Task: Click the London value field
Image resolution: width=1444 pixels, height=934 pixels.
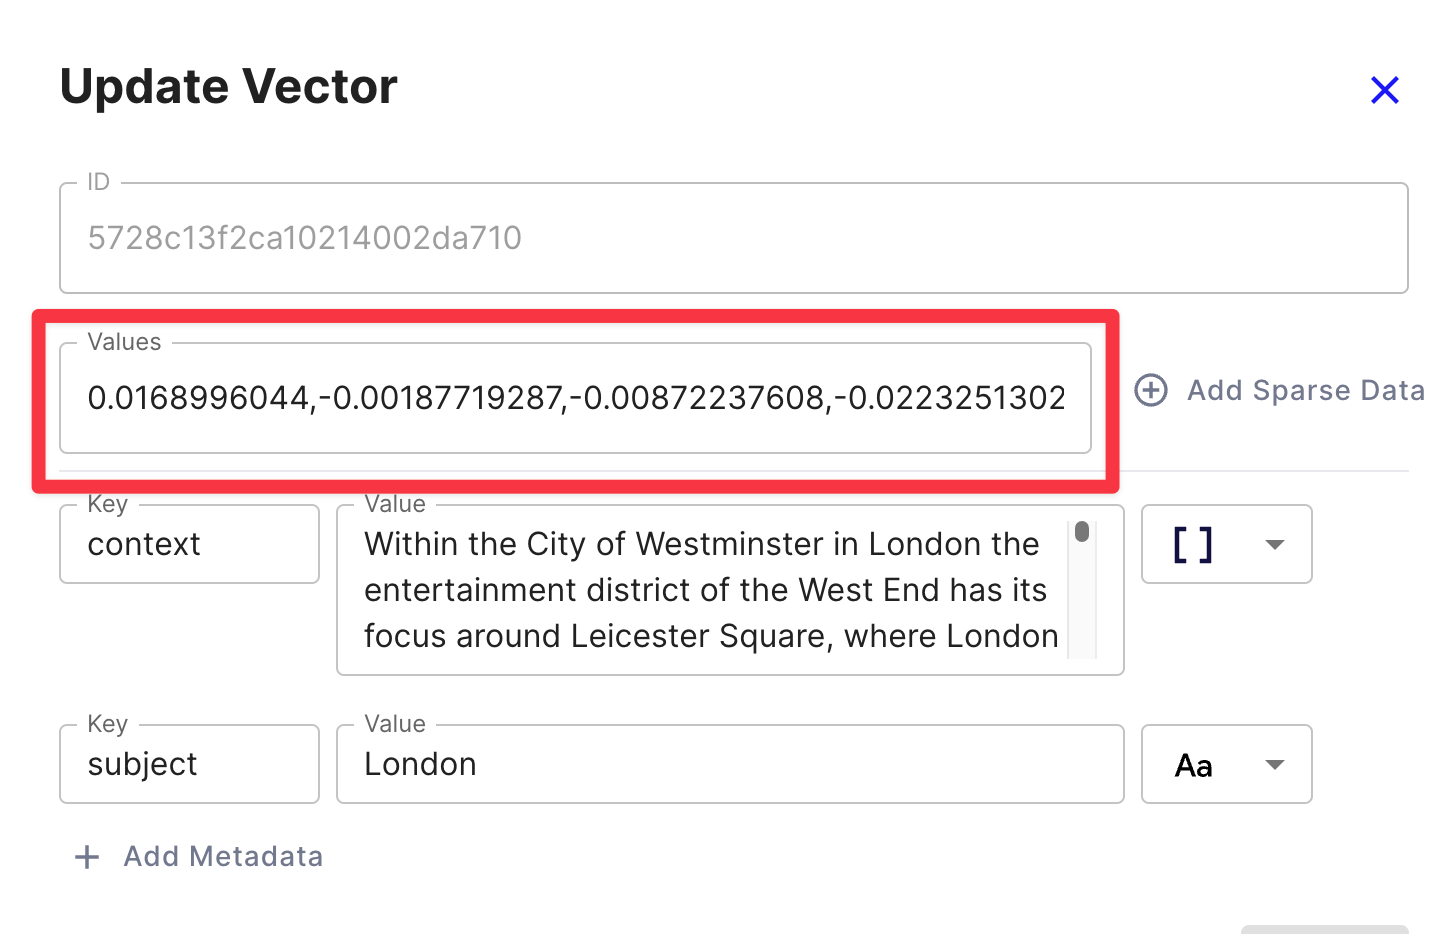Action: coord(730,764)
